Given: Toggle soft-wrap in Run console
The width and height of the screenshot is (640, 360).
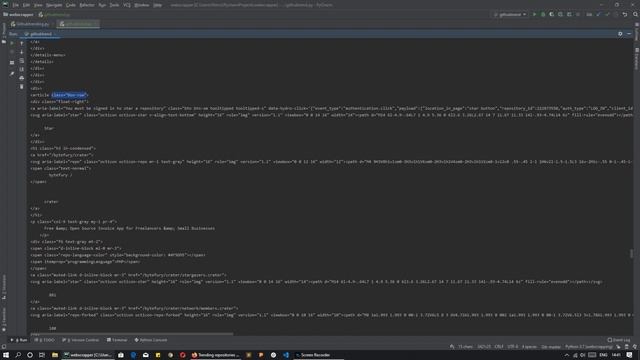Looking at the screenshot, I should point(22,61).
